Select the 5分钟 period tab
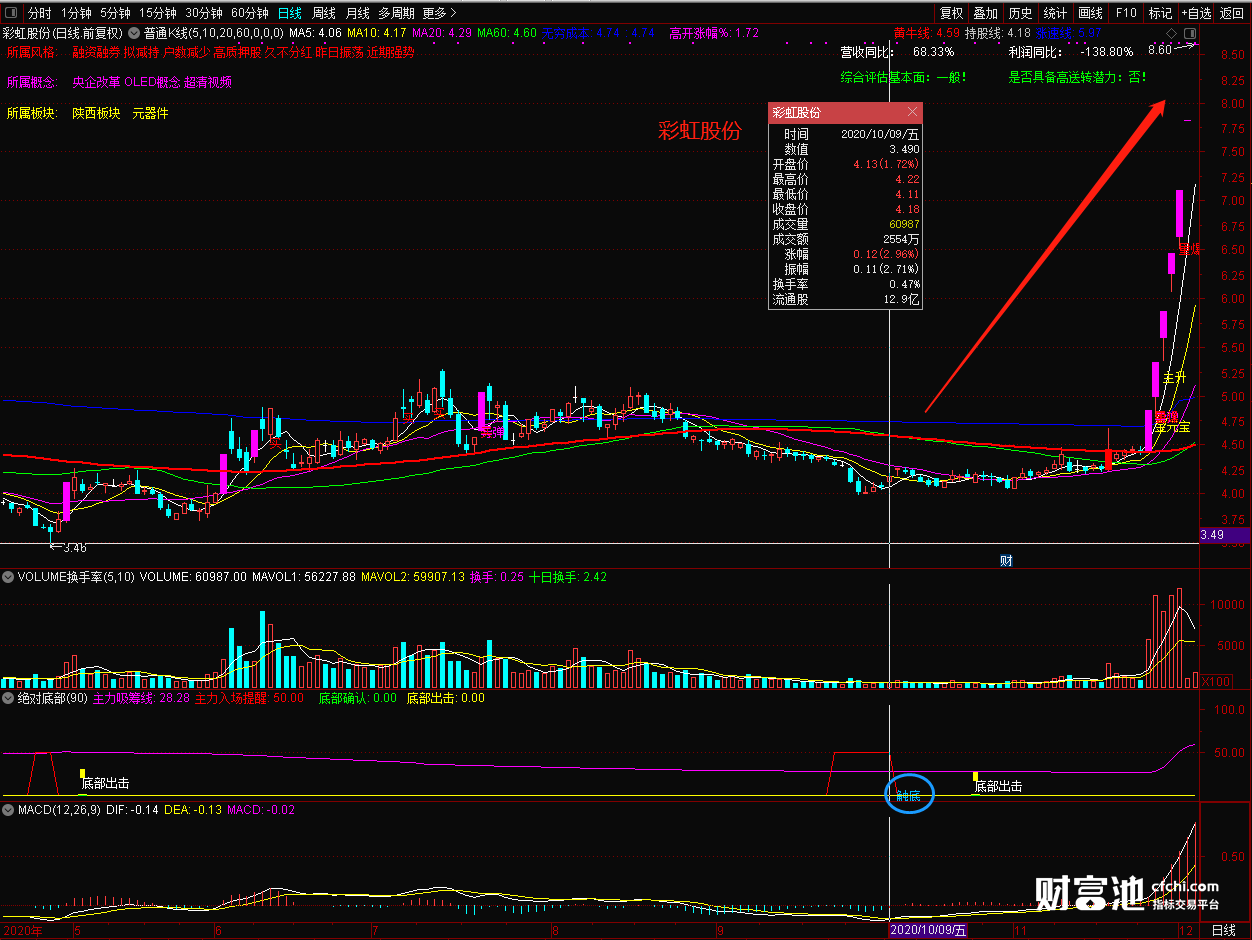The width and height of the screenshot is (1252, 940). tap(115, 13)
